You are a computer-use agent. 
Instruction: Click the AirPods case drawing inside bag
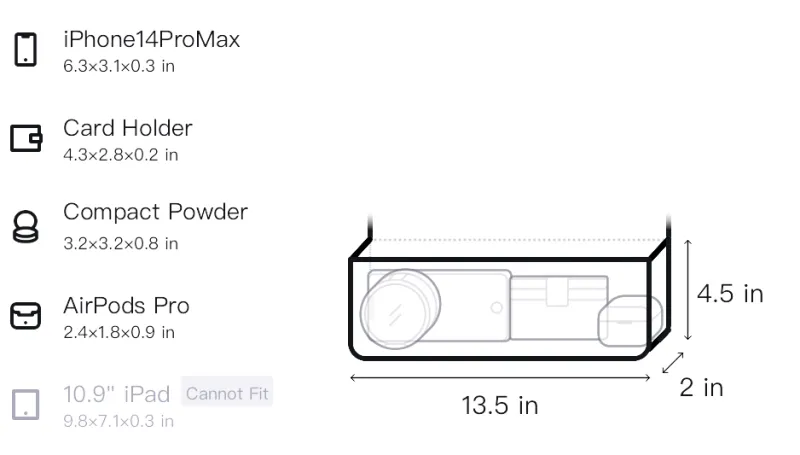pos(630,320)
